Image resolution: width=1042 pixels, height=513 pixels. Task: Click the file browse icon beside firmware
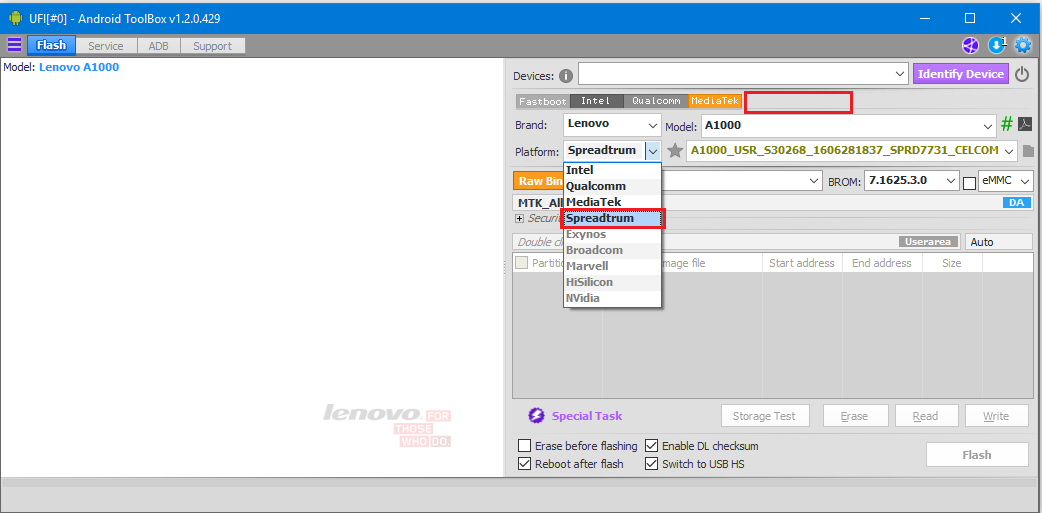point(1028,150)
